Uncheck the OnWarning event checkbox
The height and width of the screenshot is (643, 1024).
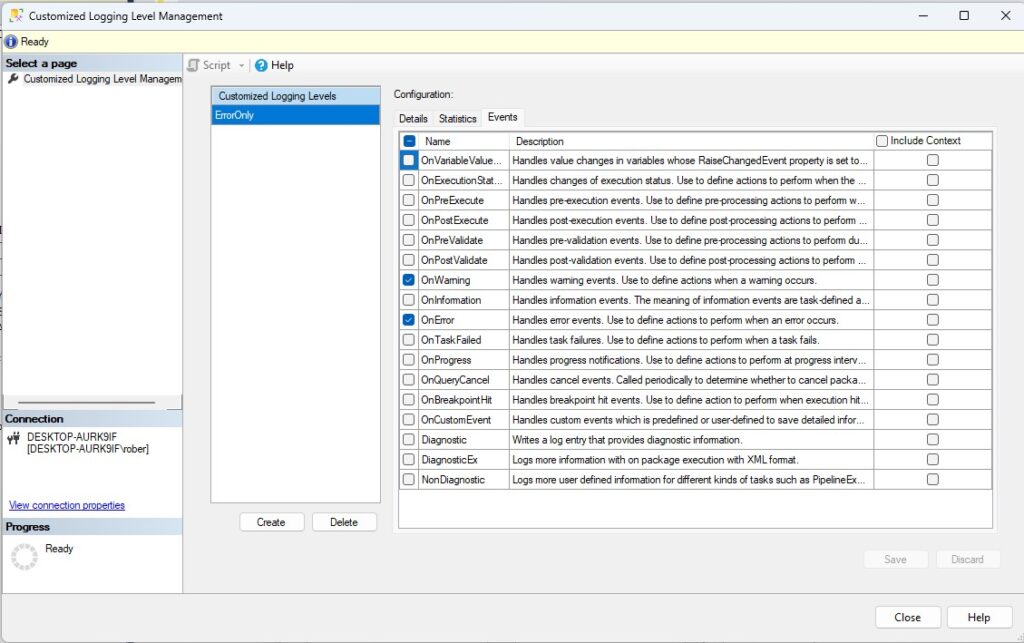(x=409, y=280)
